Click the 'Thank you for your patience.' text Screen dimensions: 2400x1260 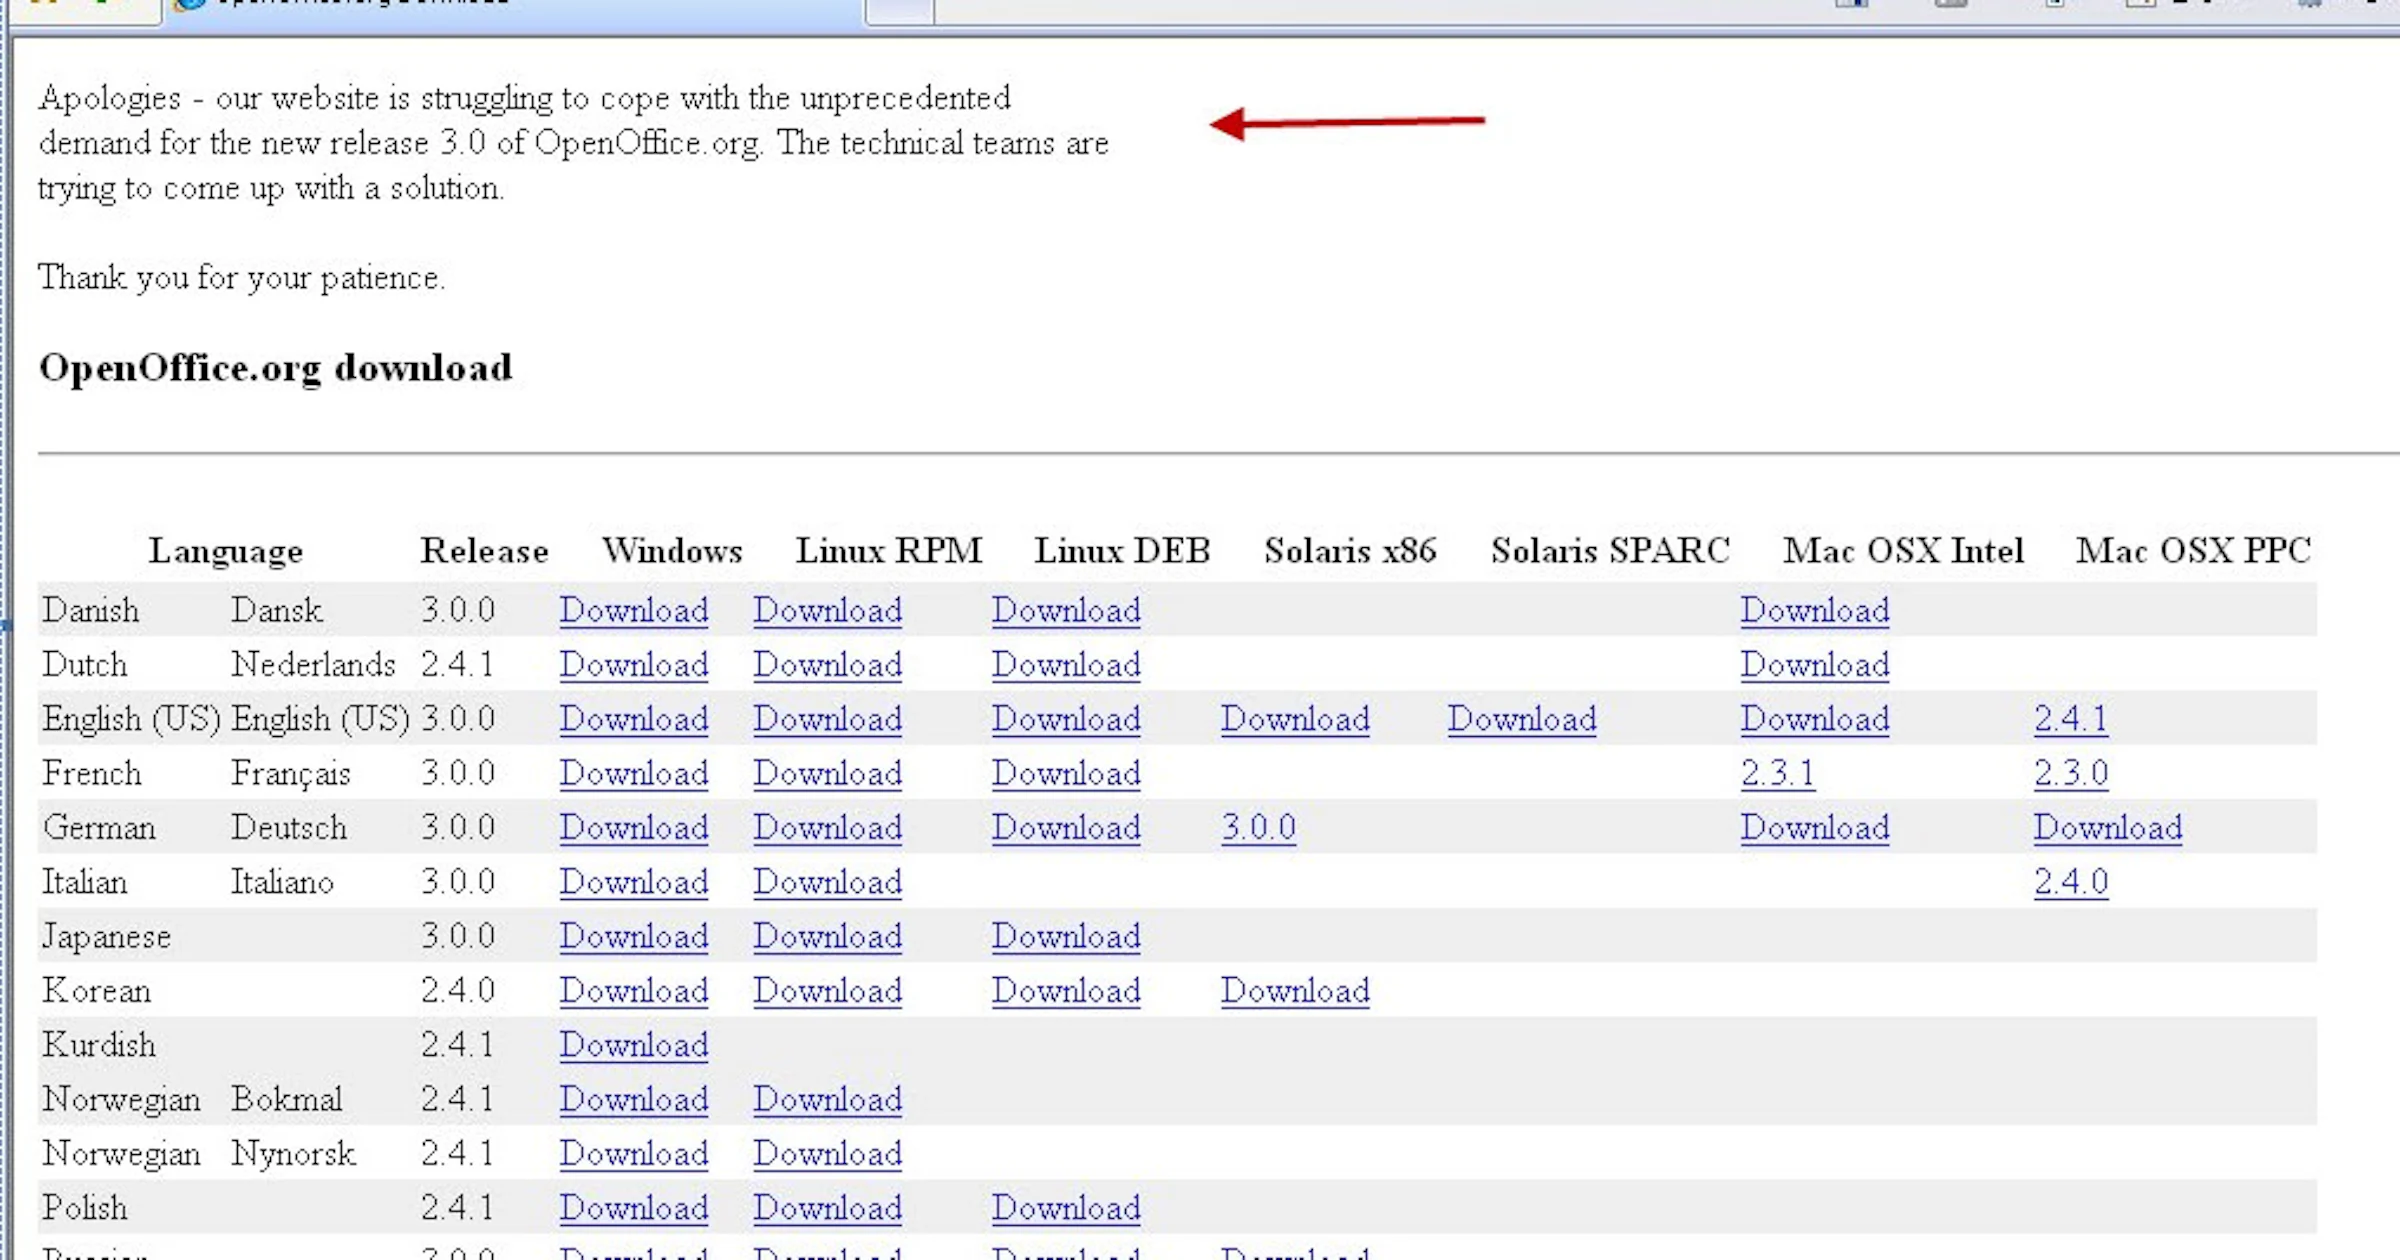tap(241, 277)
